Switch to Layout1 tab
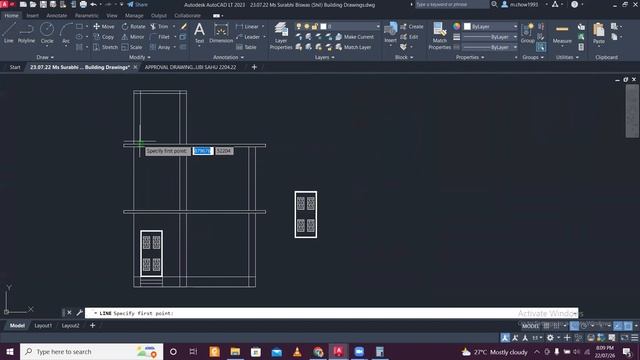Image resolution: width=640 pixels, height=360 pixels. coord(43,326)
